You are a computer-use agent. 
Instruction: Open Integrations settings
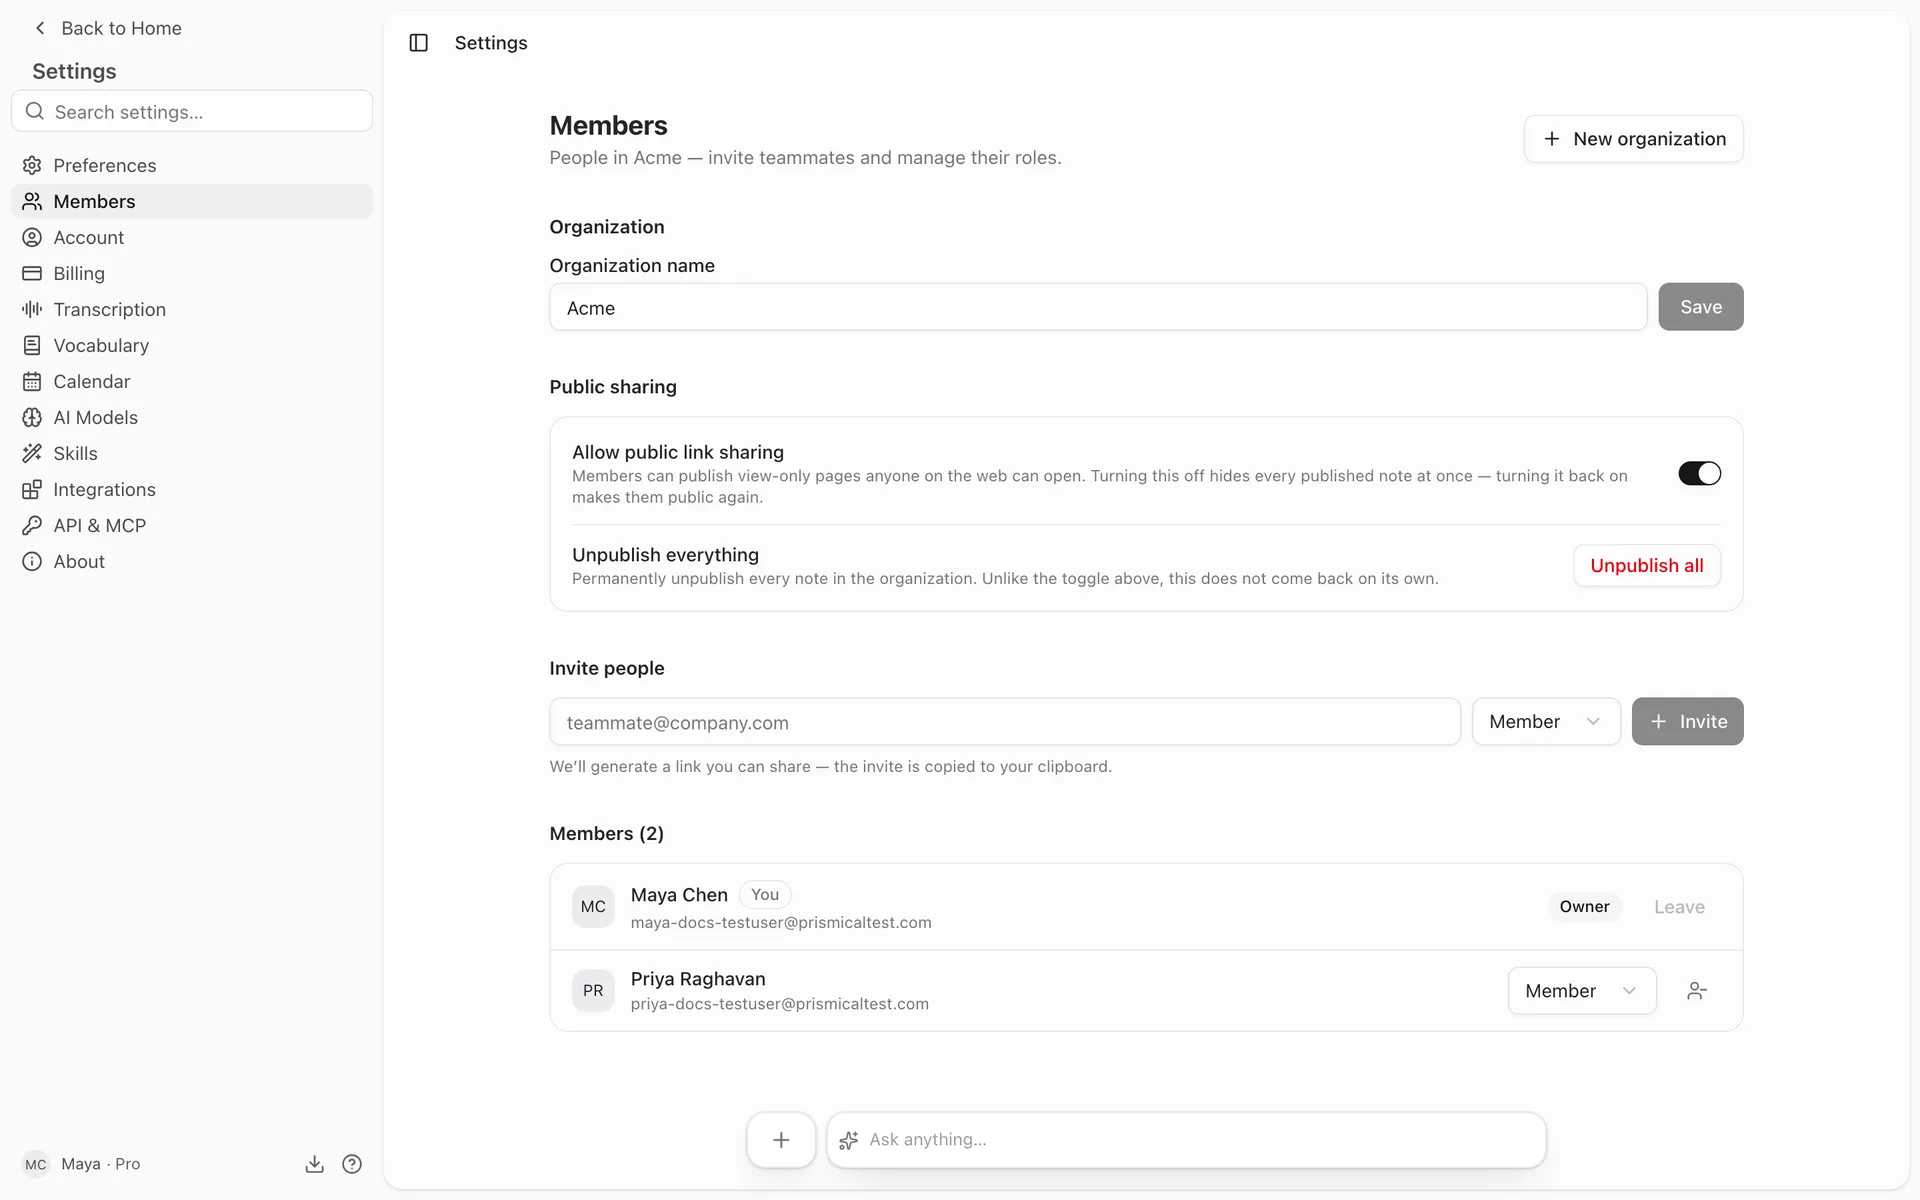point(192,489)
